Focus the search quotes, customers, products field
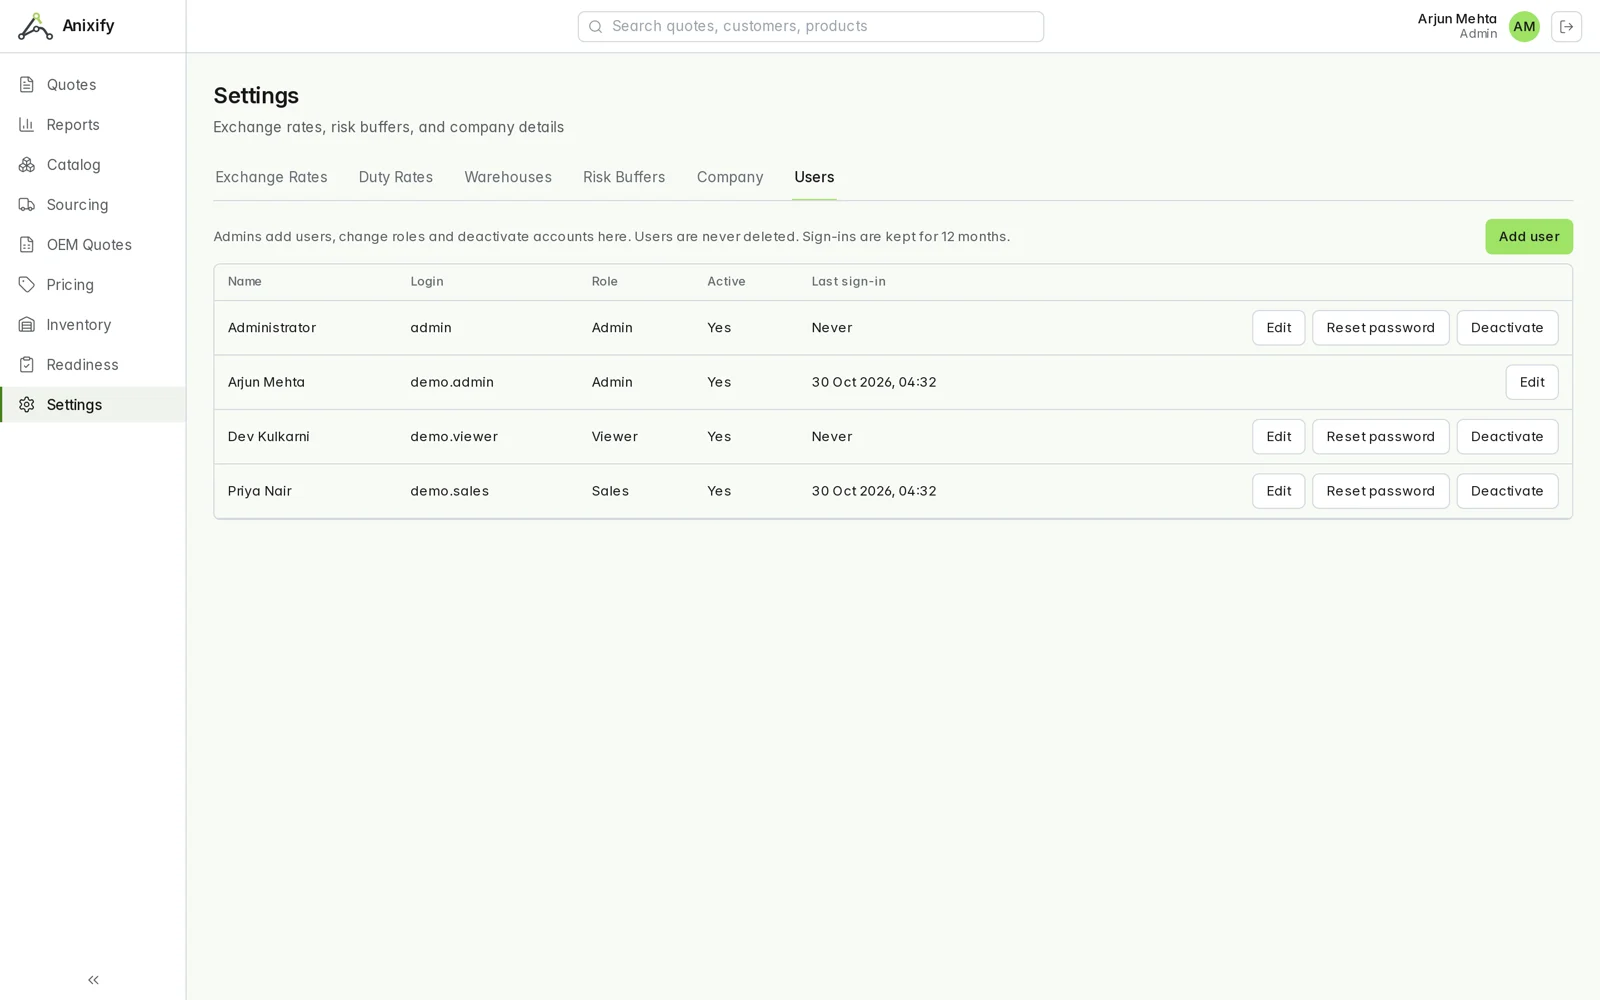 [811, 27]
